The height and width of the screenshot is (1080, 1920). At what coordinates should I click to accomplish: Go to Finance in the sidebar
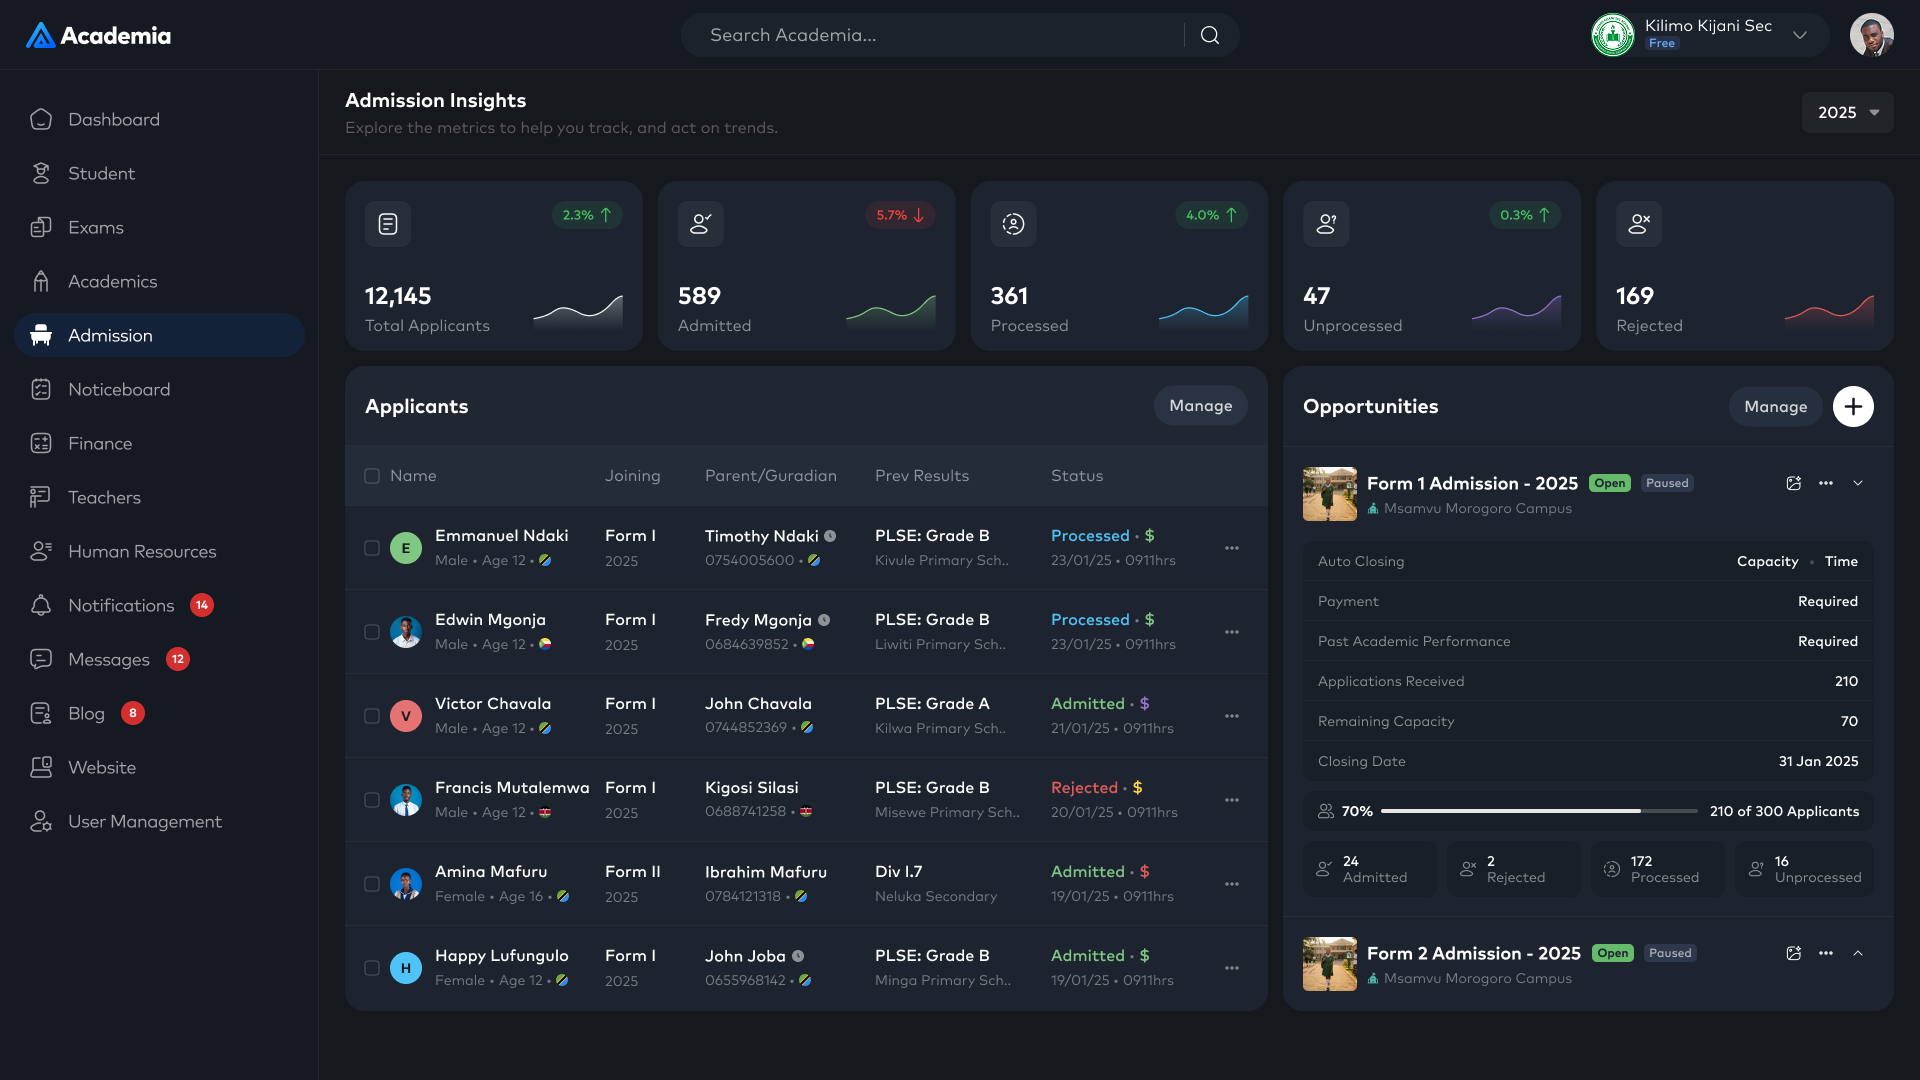[100, 444]
